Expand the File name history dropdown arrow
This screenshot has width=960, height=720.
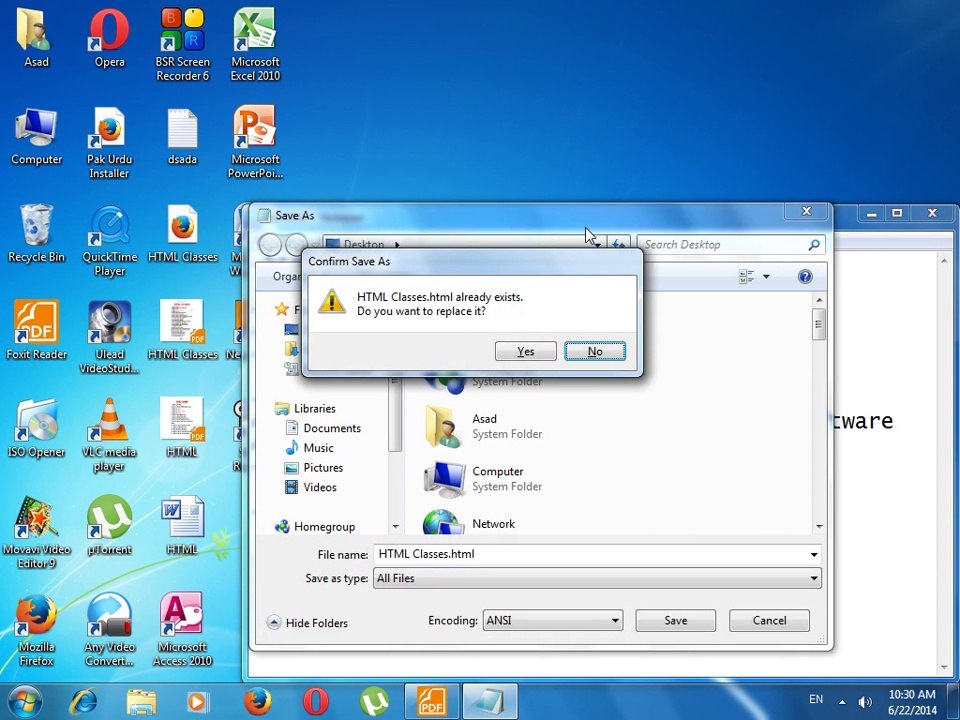pyautogui.click(x=814, y=554)
